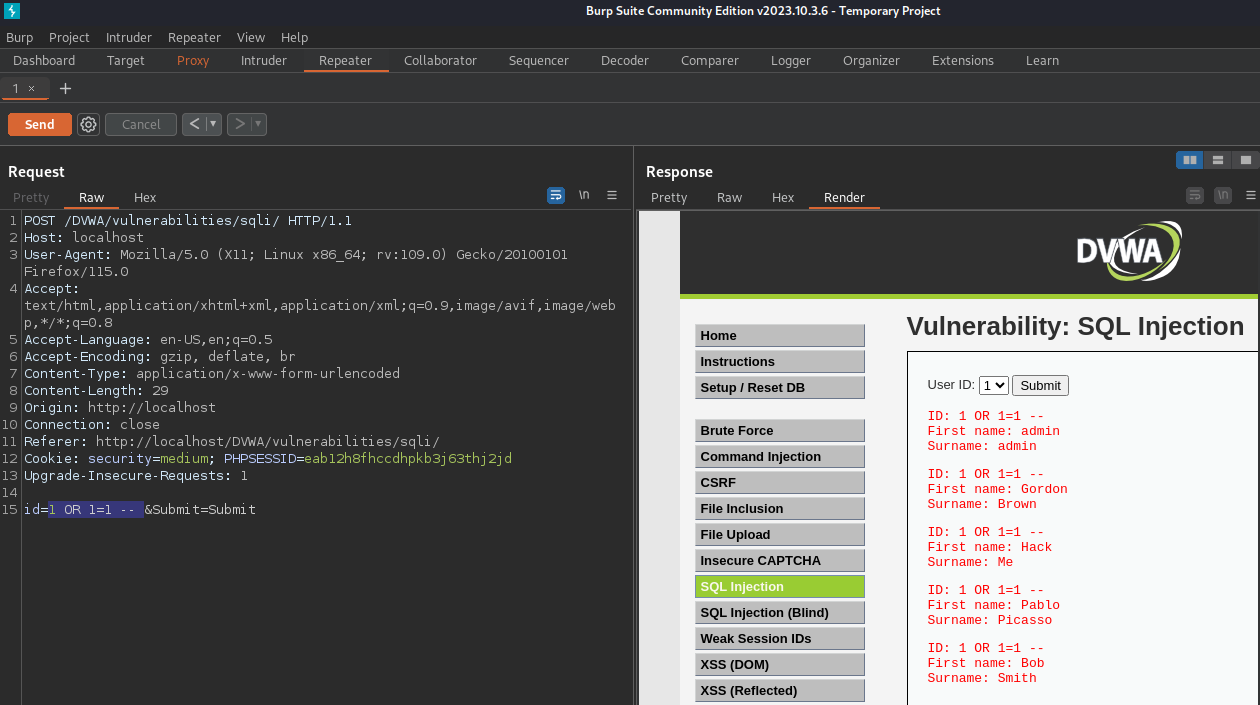Switch to the Extensions tab

click(963, 61)
